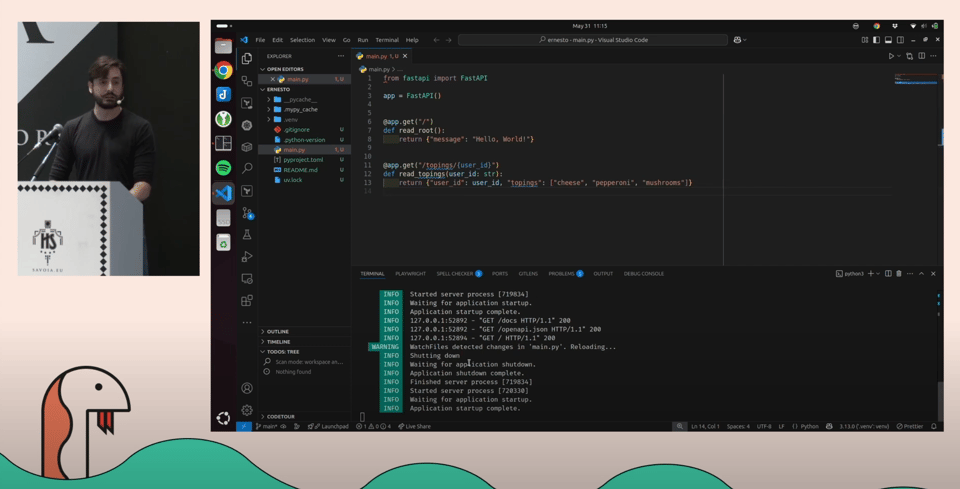
Task: Click Live Share in the status bar
Action: [415, 426]
